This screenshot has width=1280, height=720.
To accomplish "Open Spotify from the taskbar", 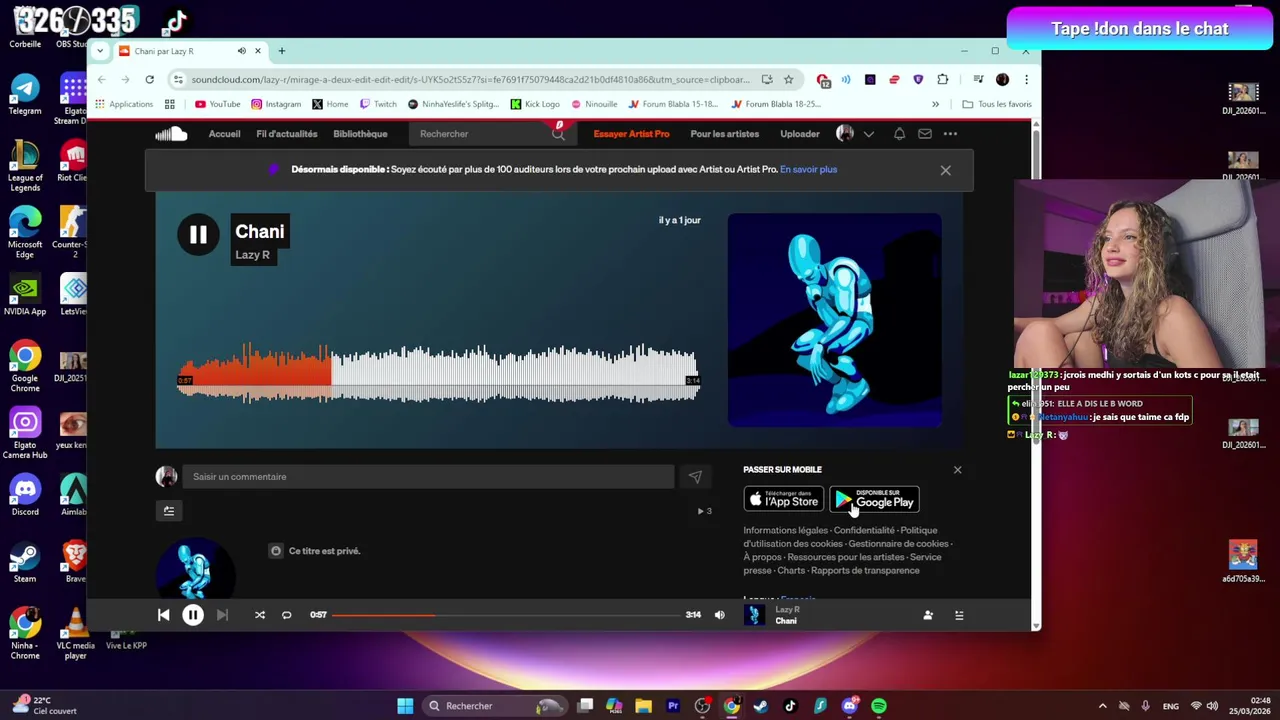I will [879, 706].
